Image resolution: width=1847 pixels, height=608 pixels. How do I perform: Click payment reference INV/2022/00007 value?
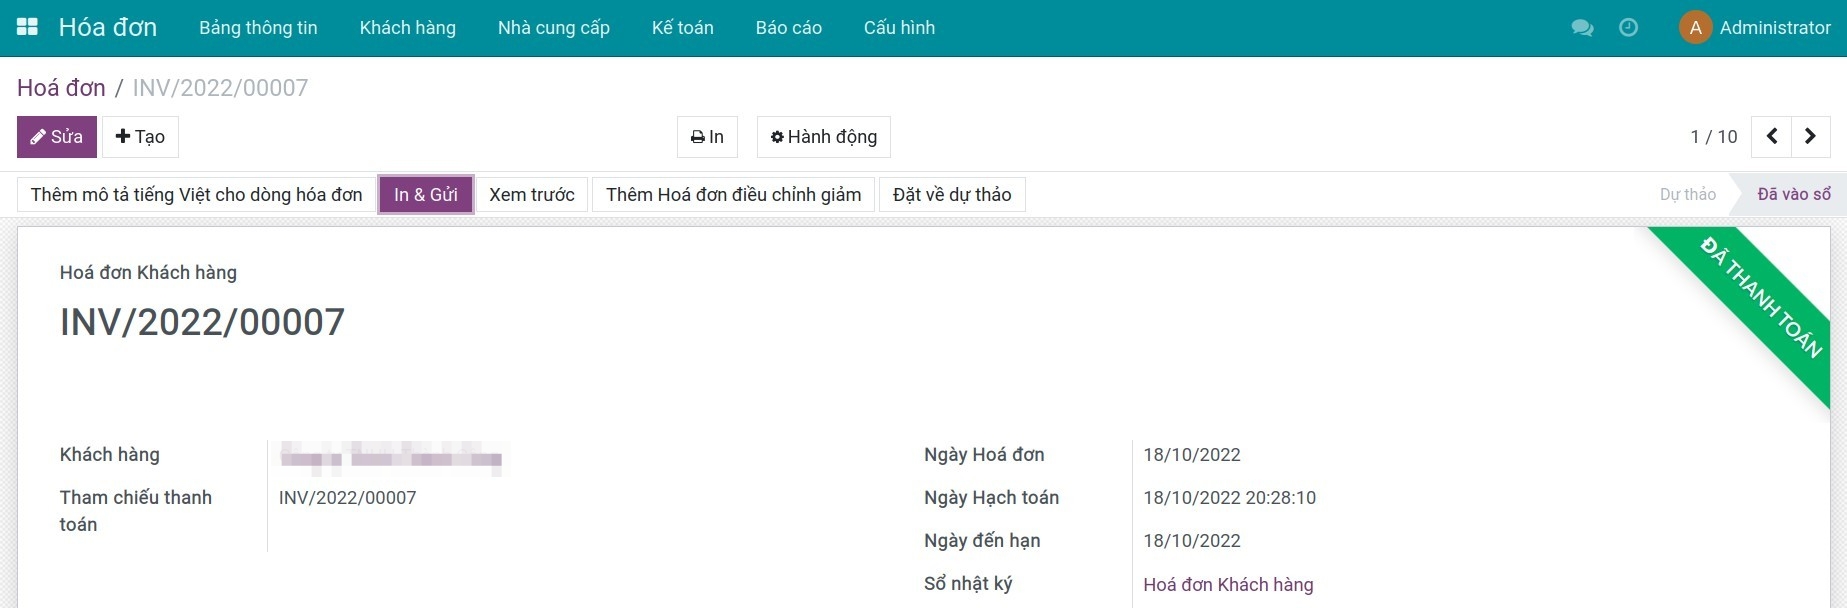(348, 498)
